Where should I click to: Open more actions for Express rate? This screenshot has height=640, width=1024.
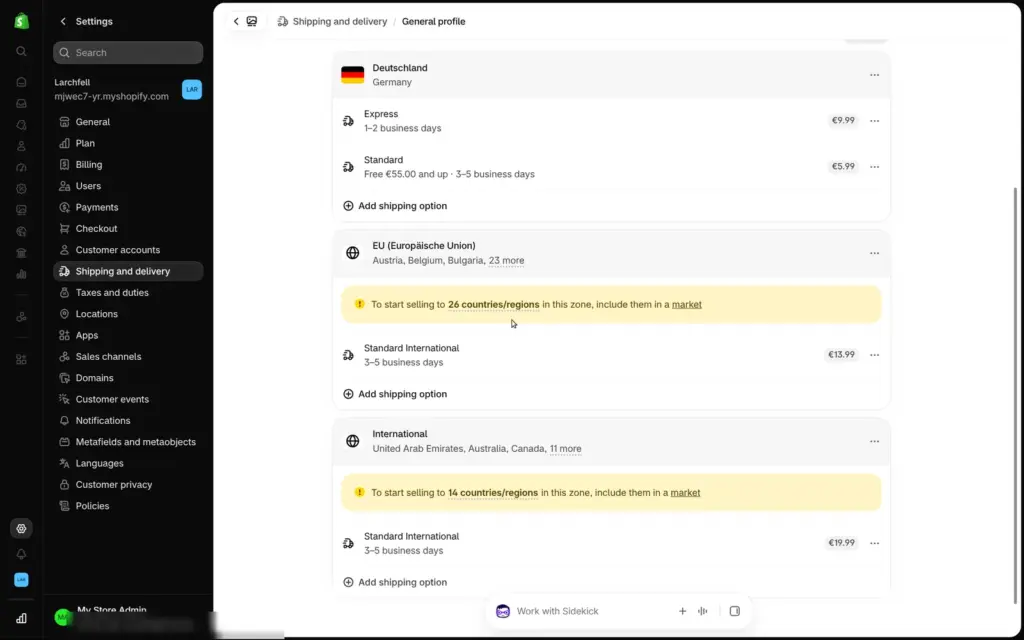pos(874,121)
